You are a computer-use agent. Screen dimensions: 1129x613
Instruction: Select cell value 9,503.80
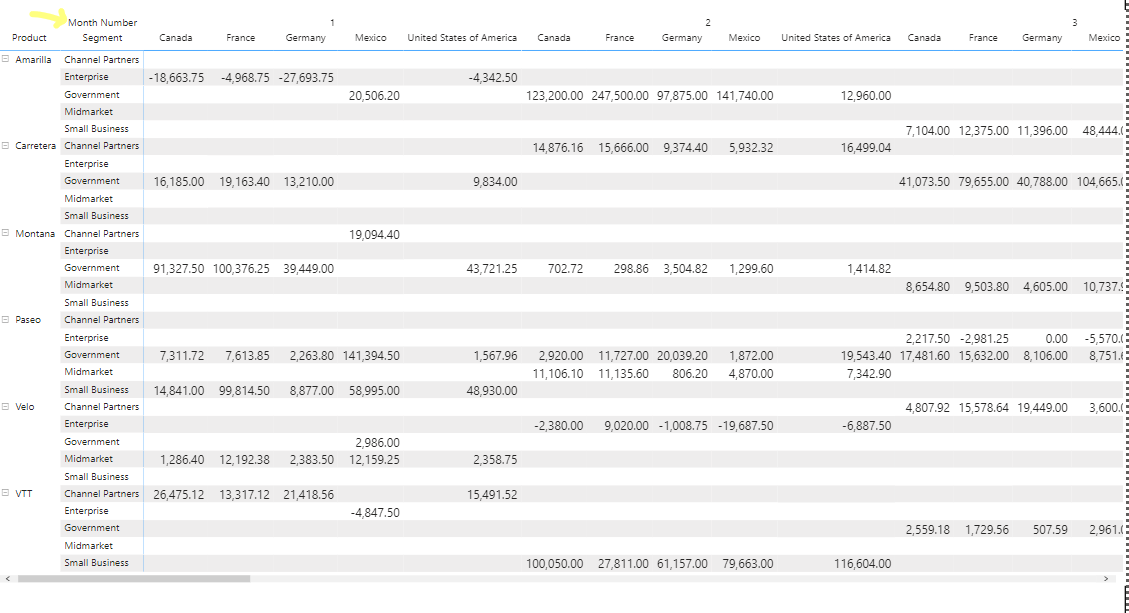(x=986, y=287)
